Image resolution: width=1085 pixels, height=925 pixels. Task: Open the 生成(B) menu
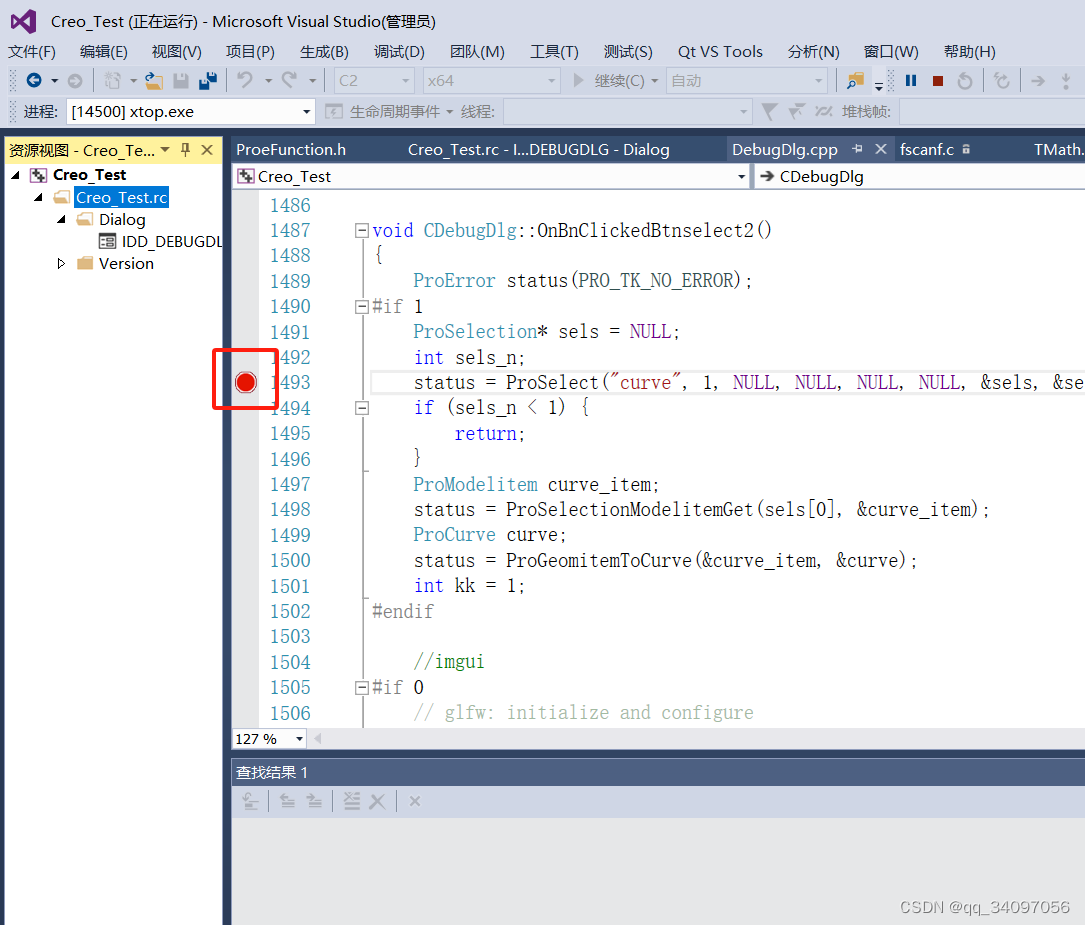pyautogui.click(x=324, y=52)
